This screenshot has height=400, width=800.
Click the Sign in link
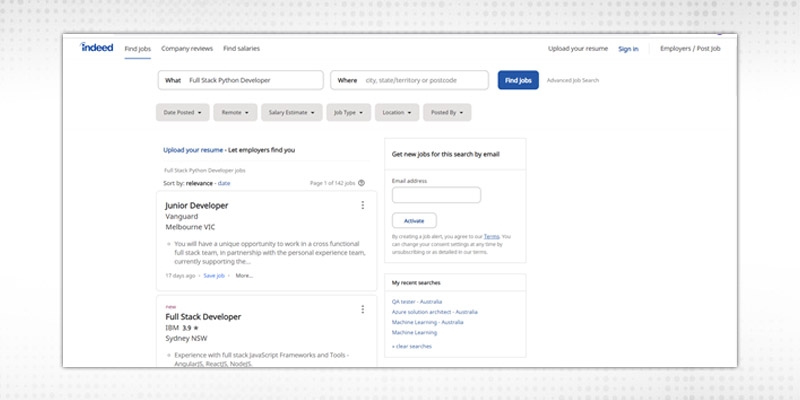coord(628,48)
